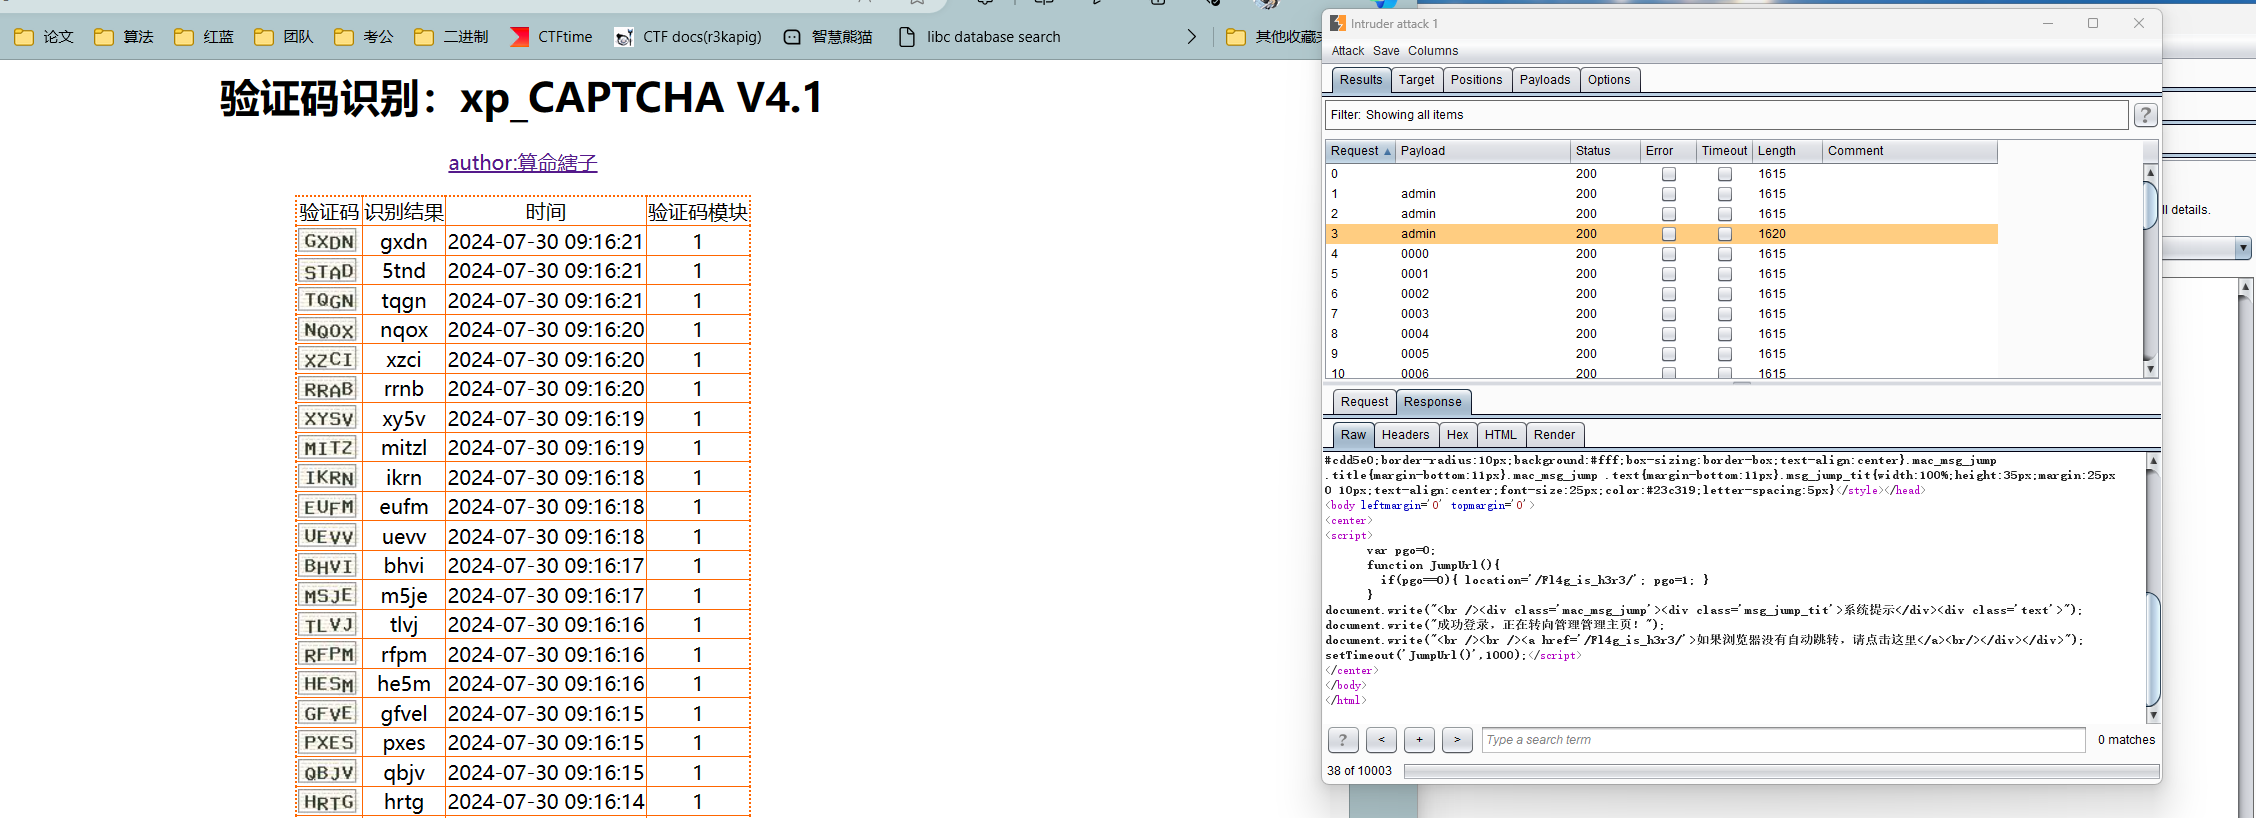Image resolution: width=2256 pixels, height=818 pixels.
Task: Open the Attack menu
Action: click(x=1347, y=51)
